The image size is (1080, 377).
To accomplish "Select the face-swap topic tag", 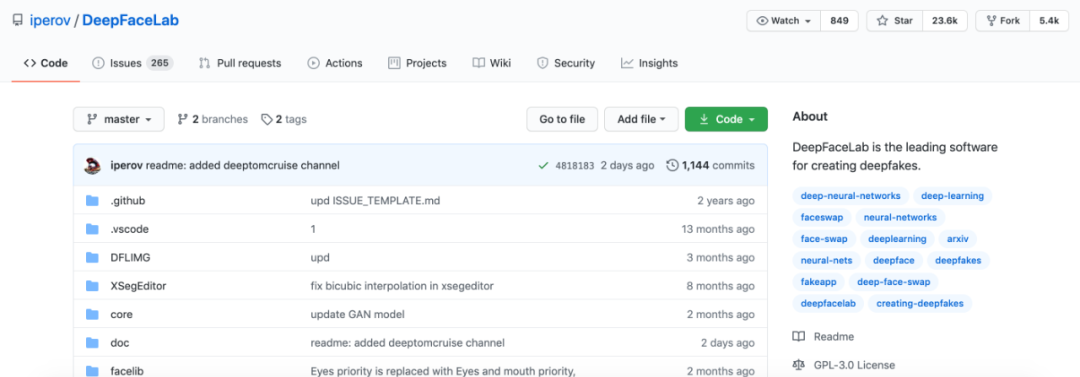I will tap(824, 239).
